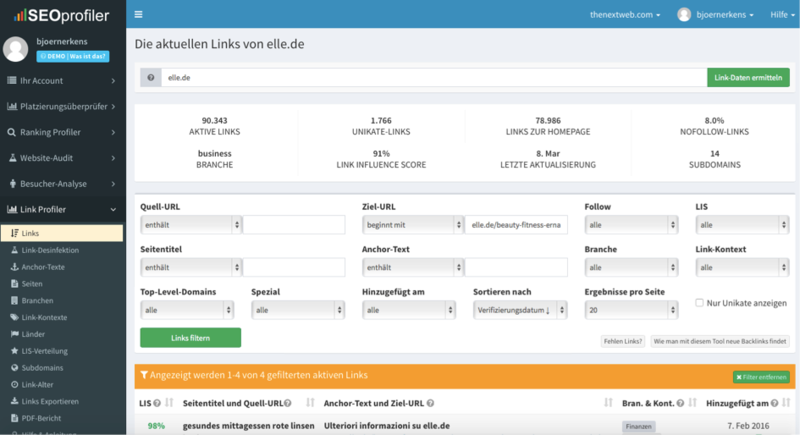Sort by the LIS column arrows
This screenshot has width=800, height=435.
(x=169, y=403)
